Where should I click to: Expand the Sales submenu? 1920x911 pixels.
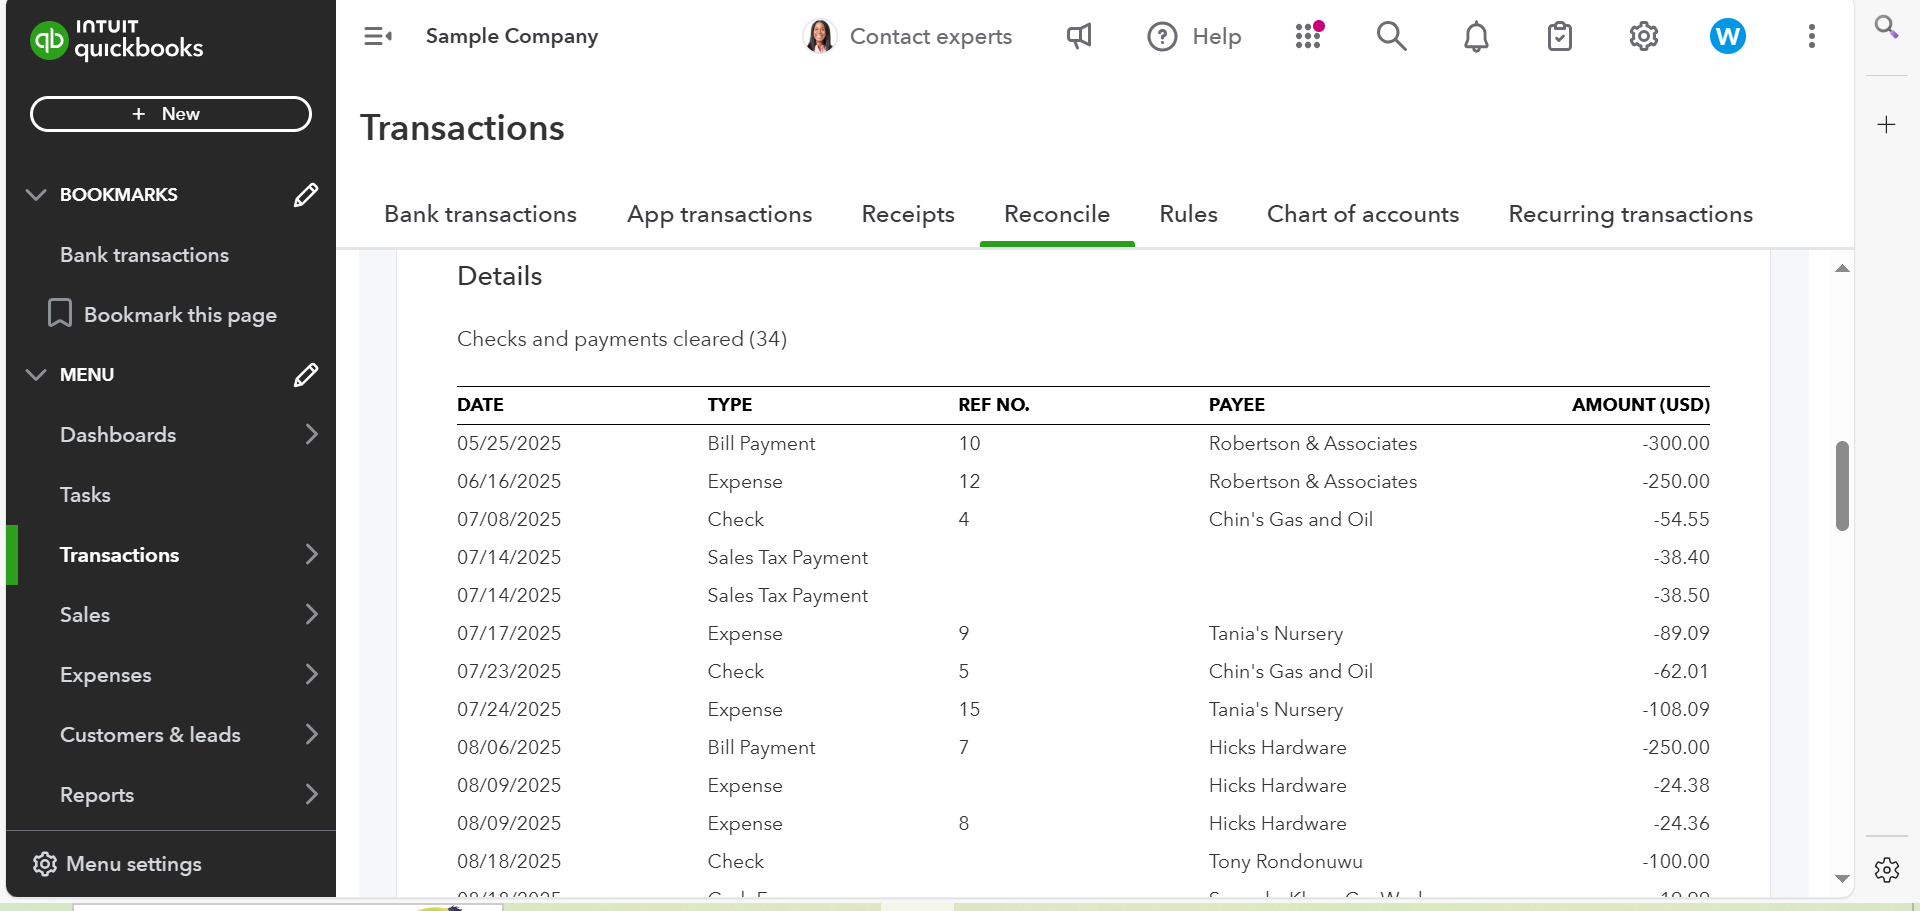pyautogui.click(x=311, y=615)
